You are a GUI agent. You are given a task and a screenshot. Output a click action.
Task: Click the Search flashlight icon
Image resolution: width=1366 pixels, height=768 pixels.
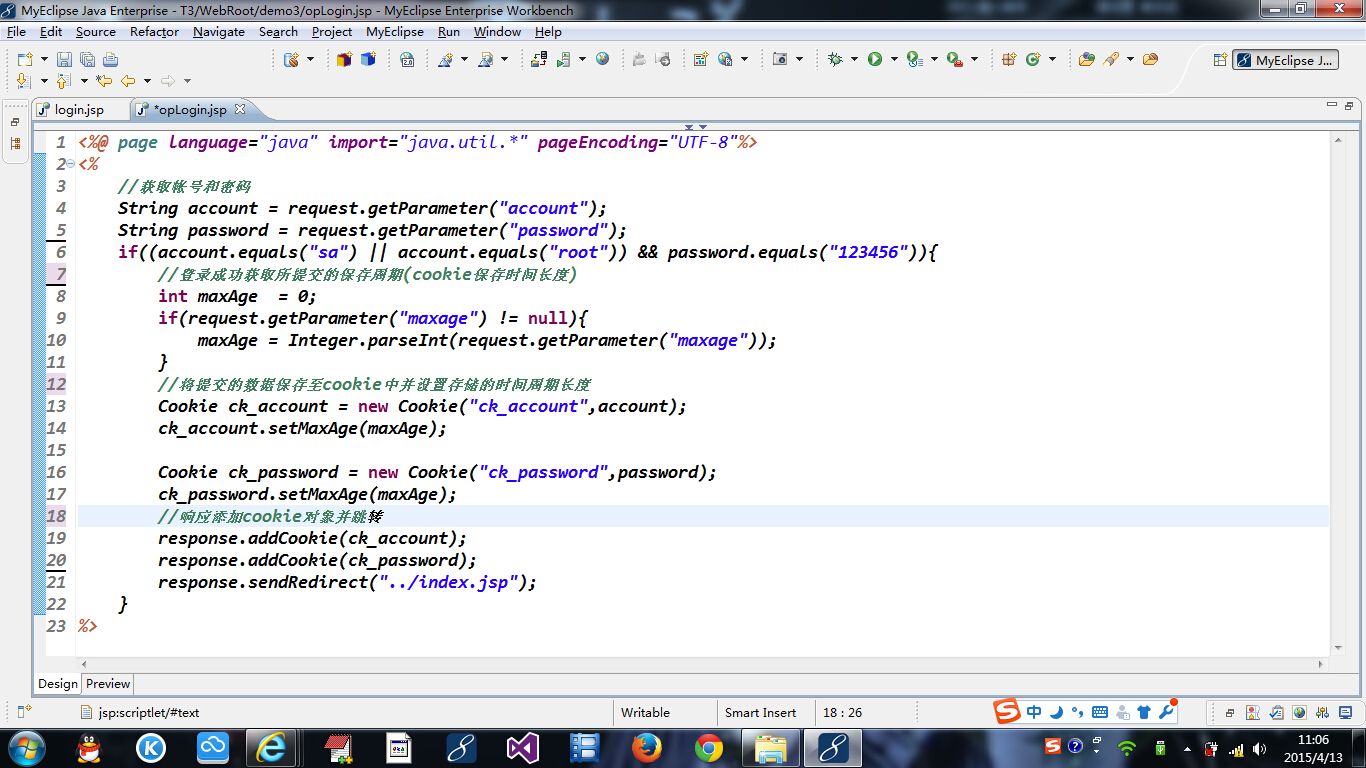tap(1111, 60)
